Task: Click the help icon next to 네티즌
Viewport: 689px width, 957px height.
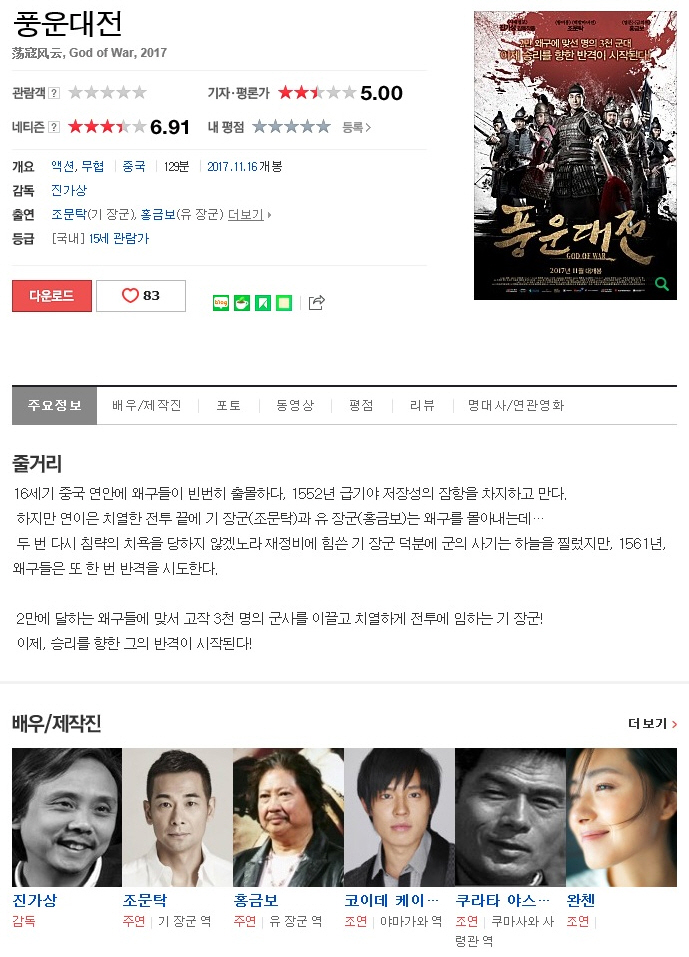Action: tap(54, 127)
